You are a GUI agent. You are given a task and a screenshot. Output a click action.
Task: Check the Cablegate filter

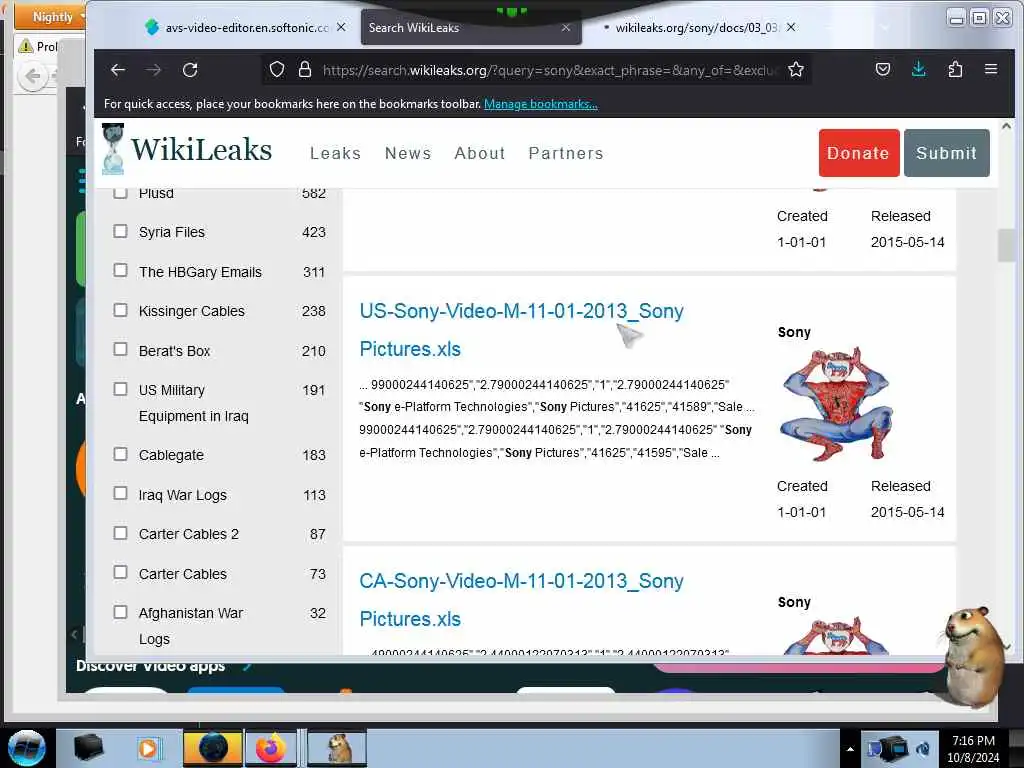120,454
